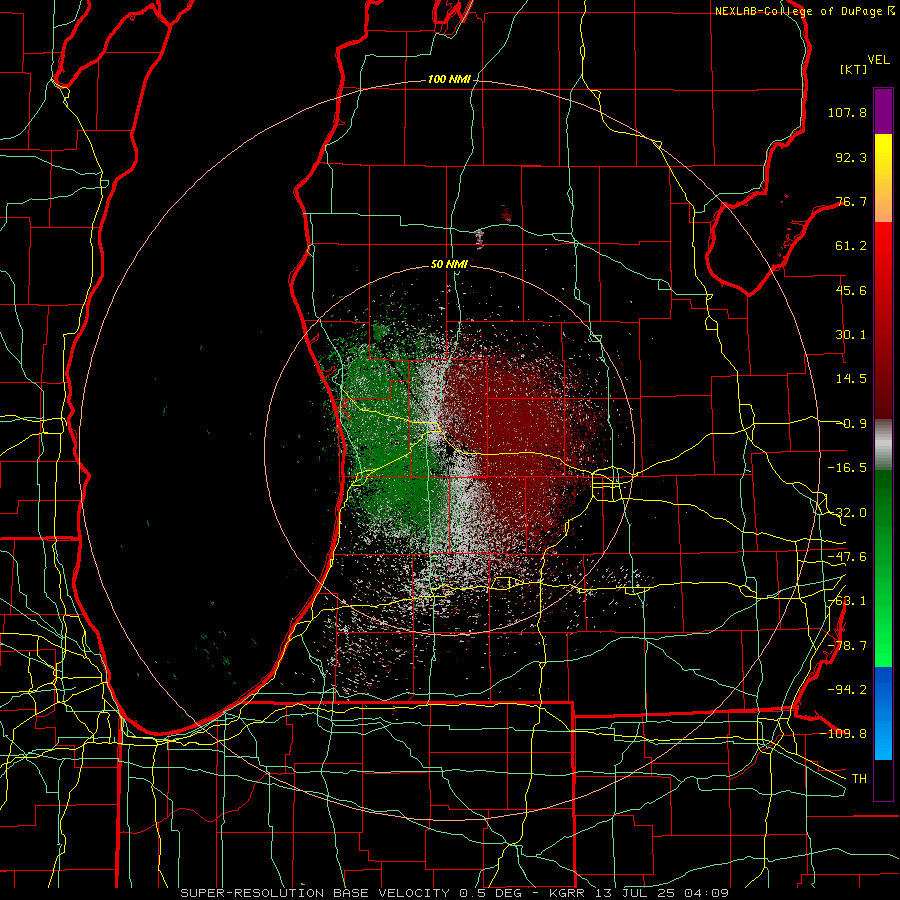Image resolution: width=900 pixels, height=900 pixels.
Task: Click the 30.1 velocity scale value
Action: tap(851, 335)
